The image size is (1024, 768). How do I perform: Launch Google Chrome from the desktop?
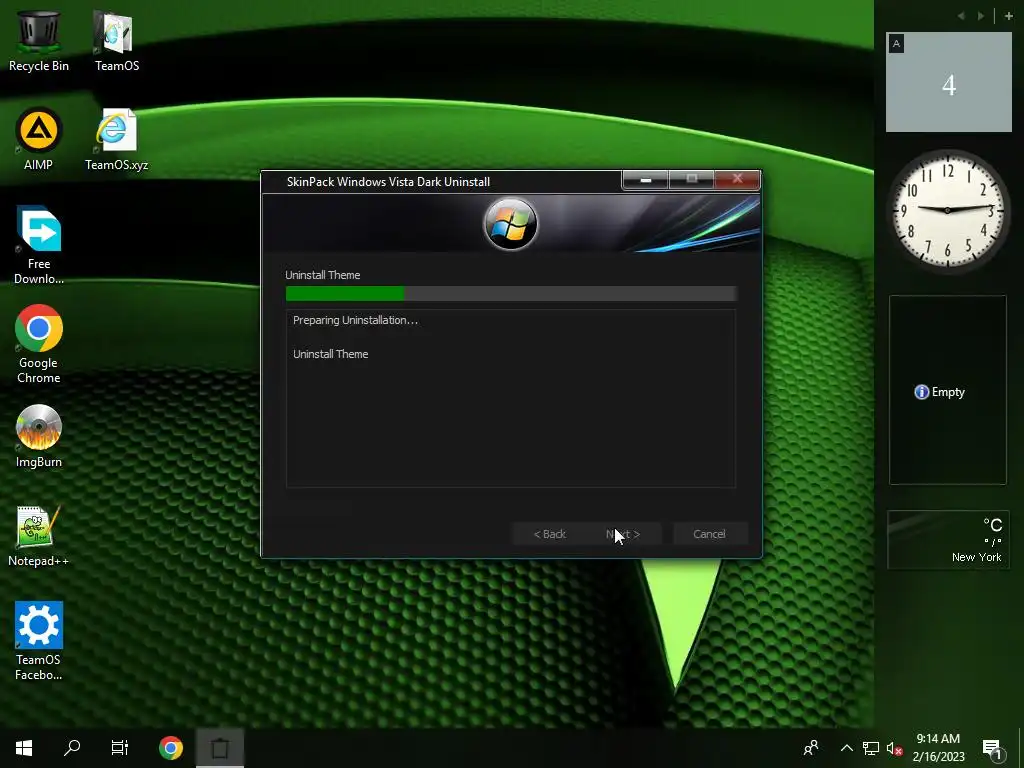(x=39, y=345)
